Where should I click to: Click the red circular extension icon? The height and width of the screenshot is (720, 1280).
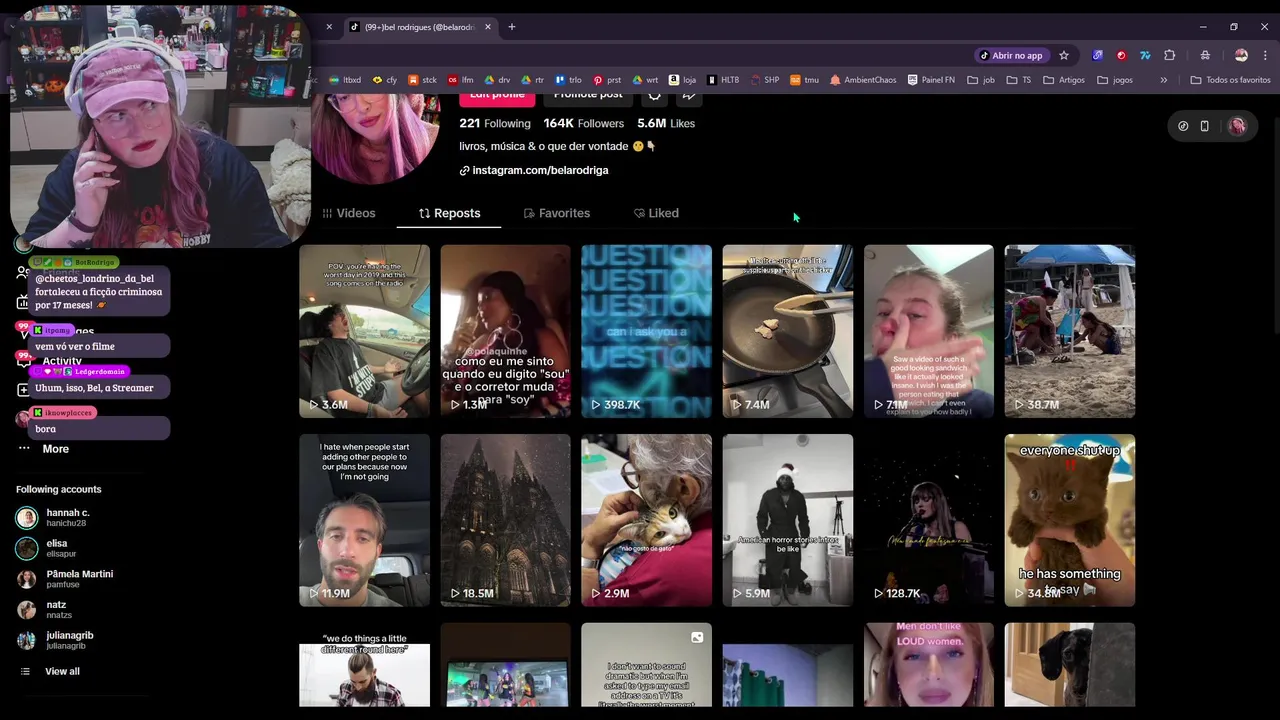1121,55
